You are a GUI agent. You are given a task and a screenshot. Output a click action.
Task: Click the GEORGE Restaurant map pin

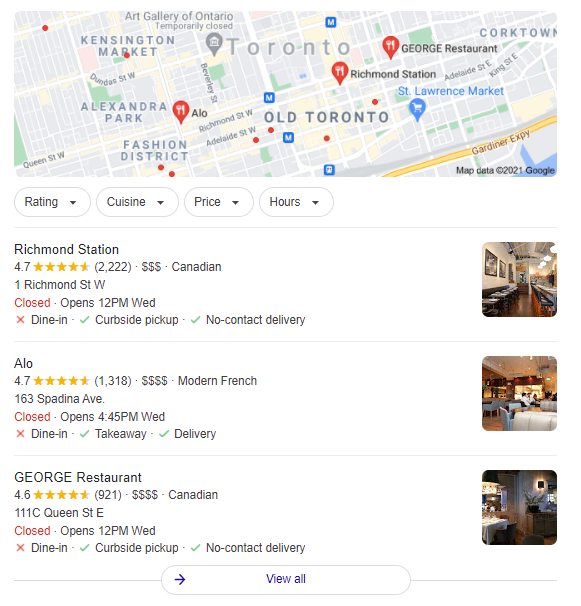pos(390,47)
